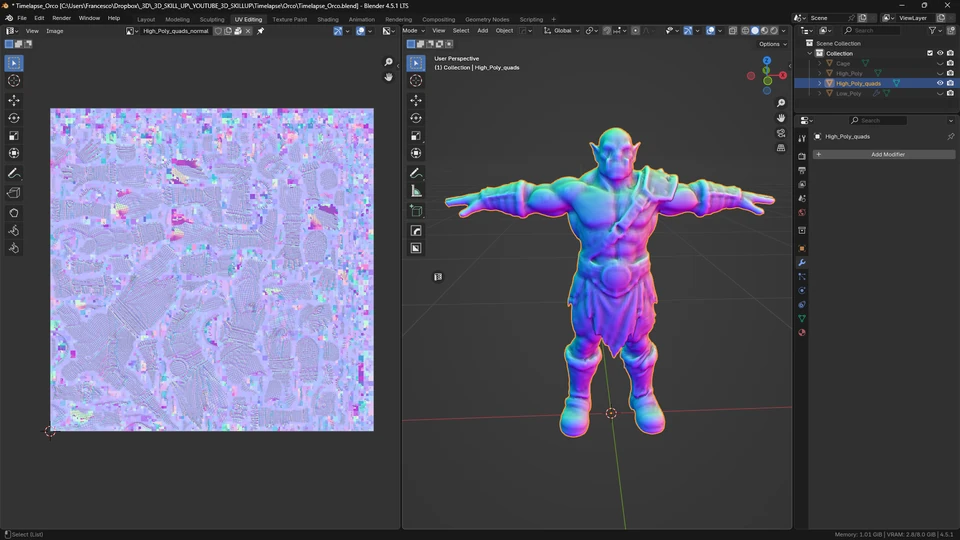This screenshot has height=540, width=960.
Task: Toggle hidden eye for High_Poly object
Action: (x=940, y=73)
